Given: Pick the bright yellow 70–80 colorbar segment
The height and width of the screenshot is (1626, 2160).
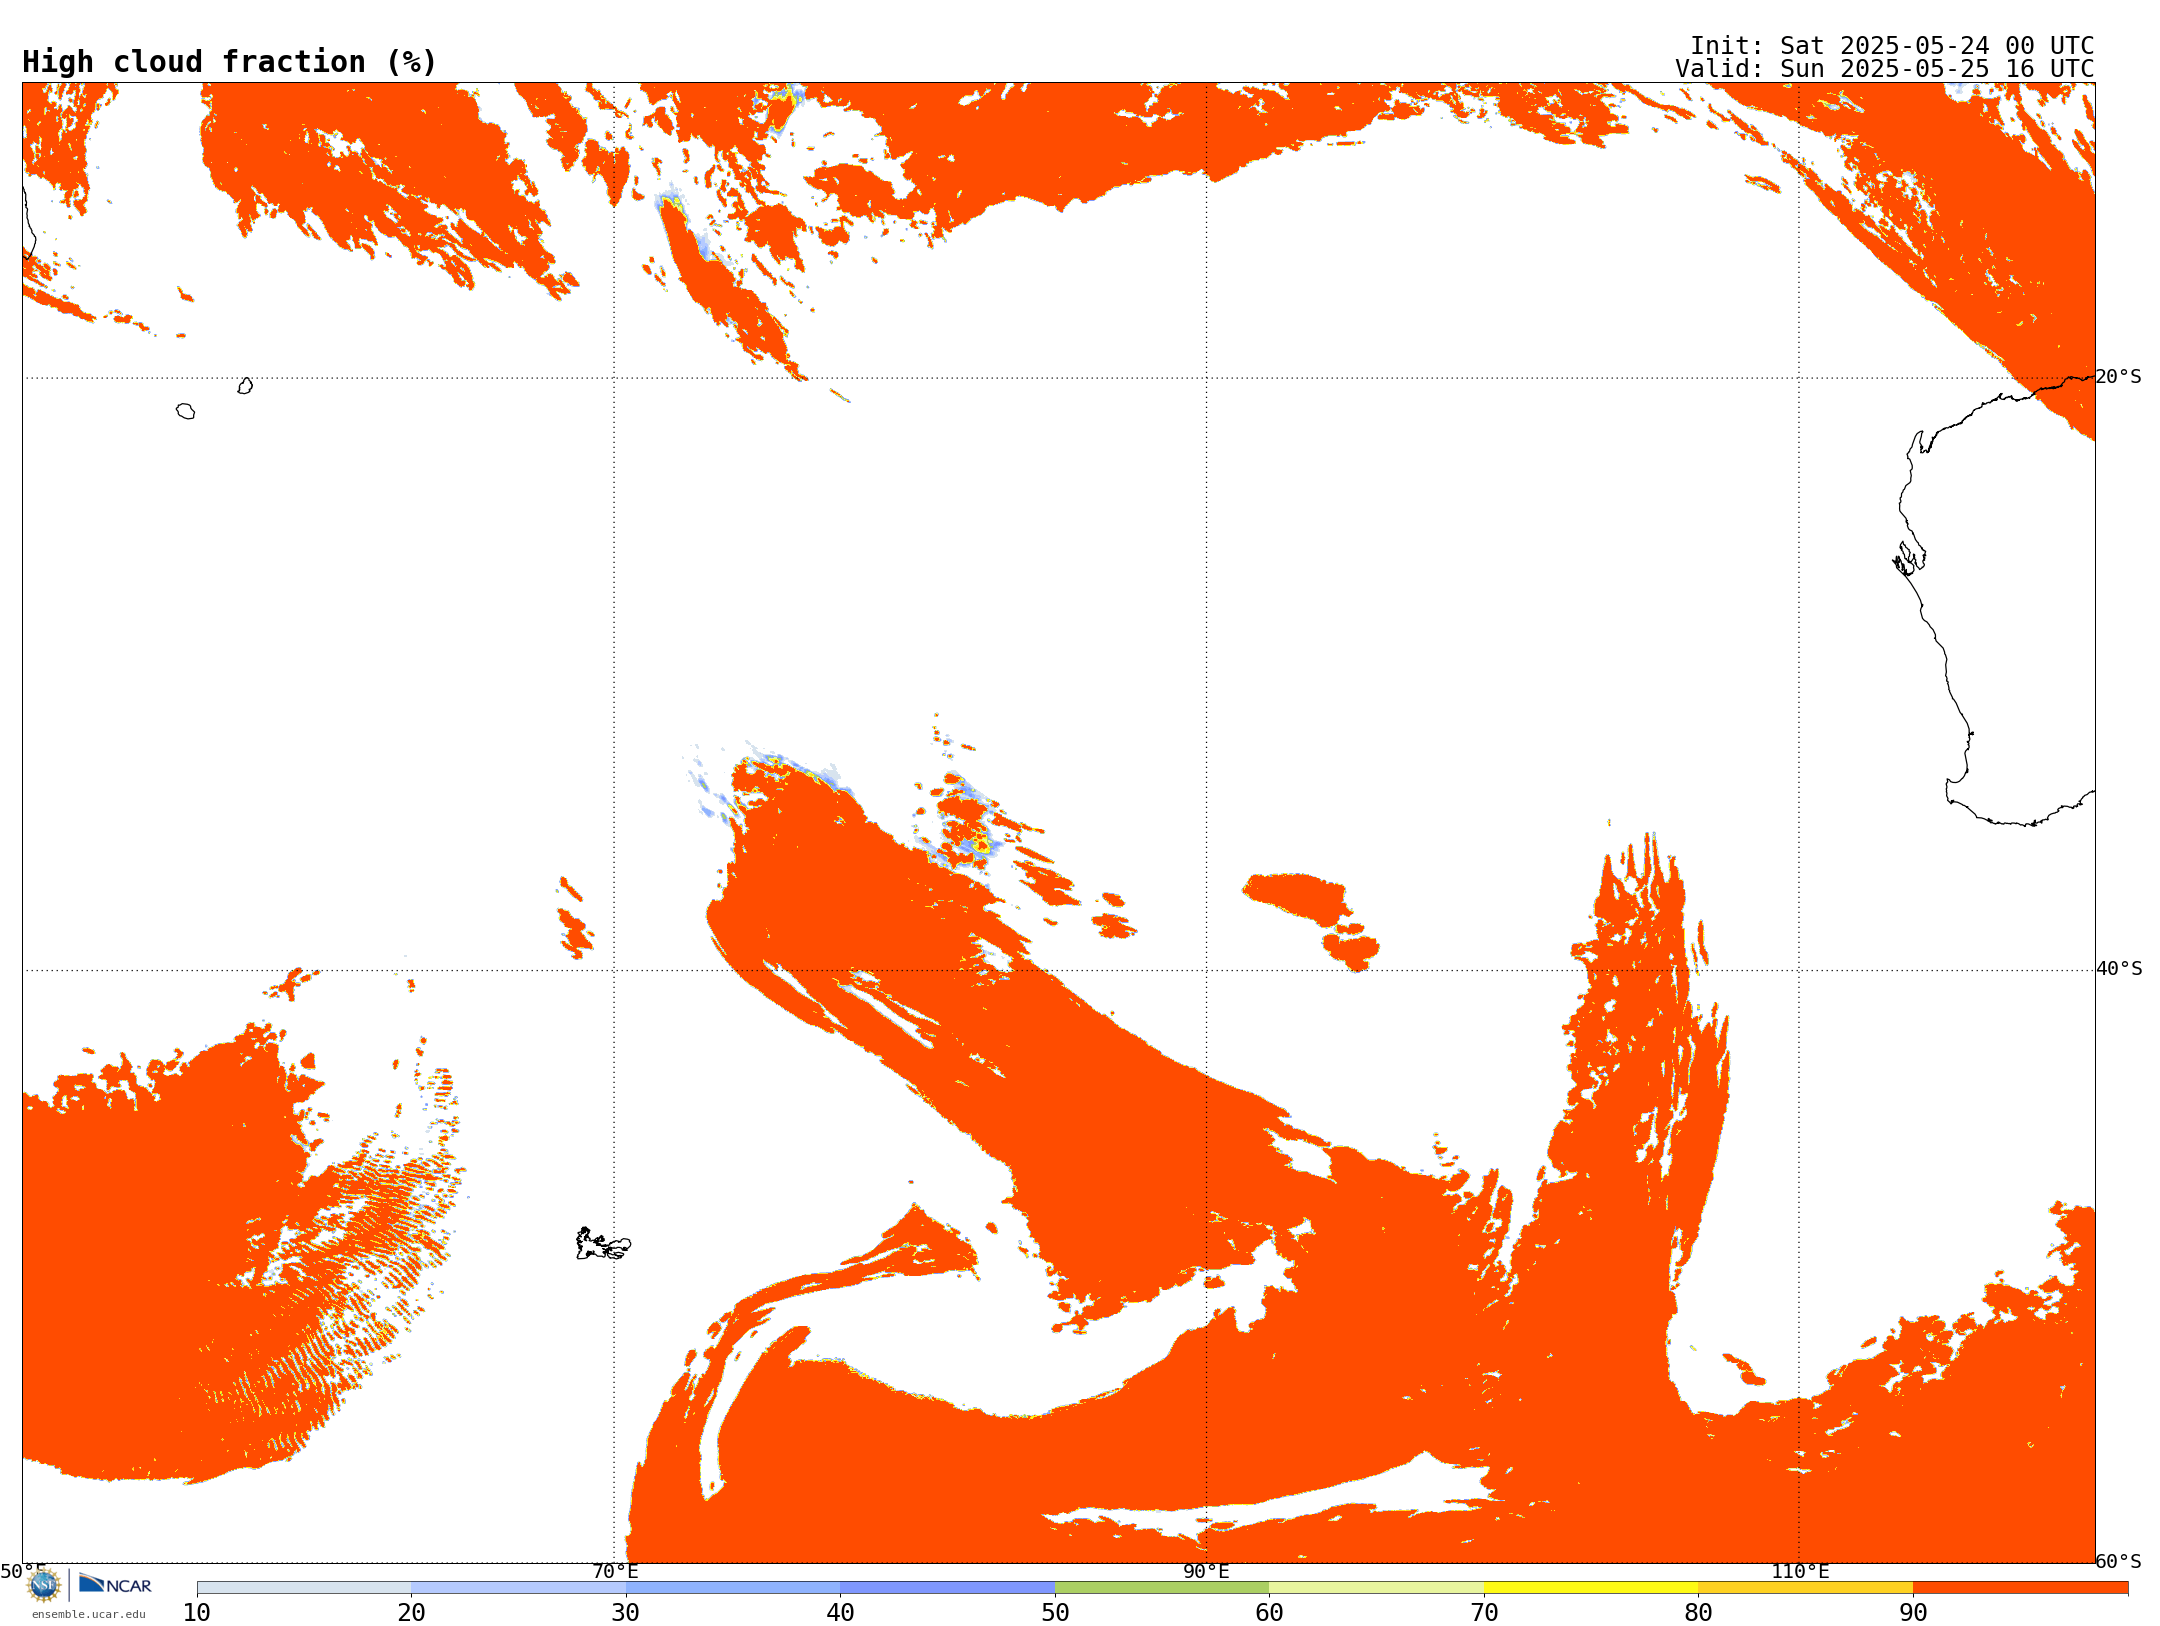Looking at the screenshot, I should click(1591, 1588).
